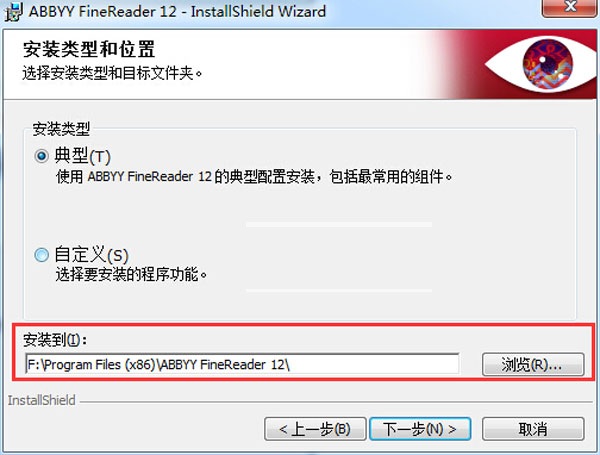Select the 自定义(S) radio button
This screenshot has width=600, height=455.
click(x=41, y=254)
